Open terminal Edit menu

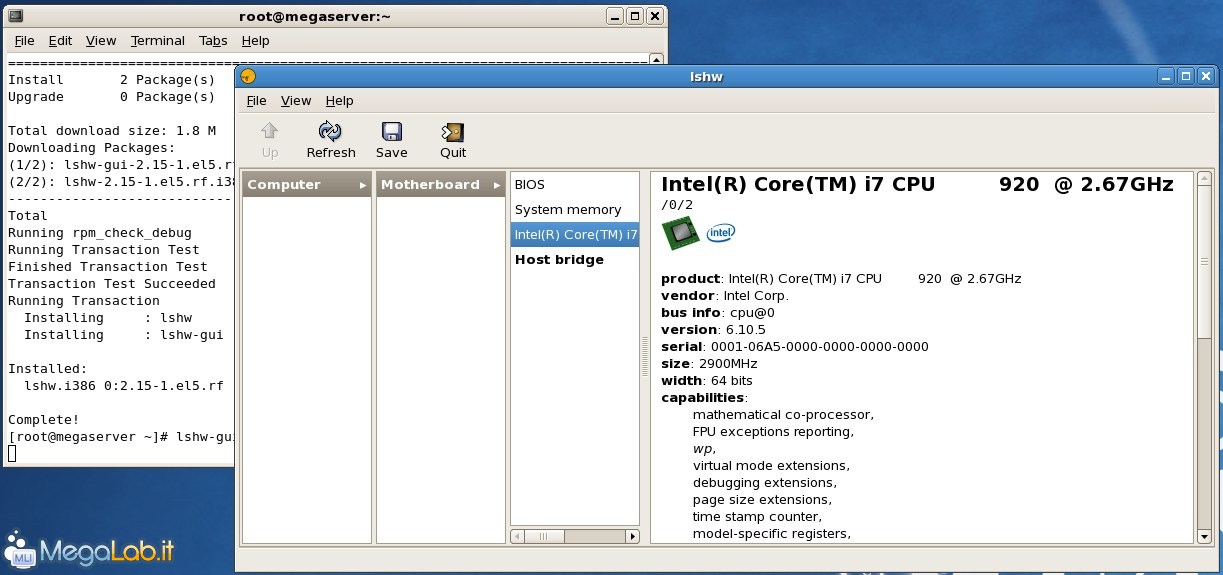(x=60, y=41)
